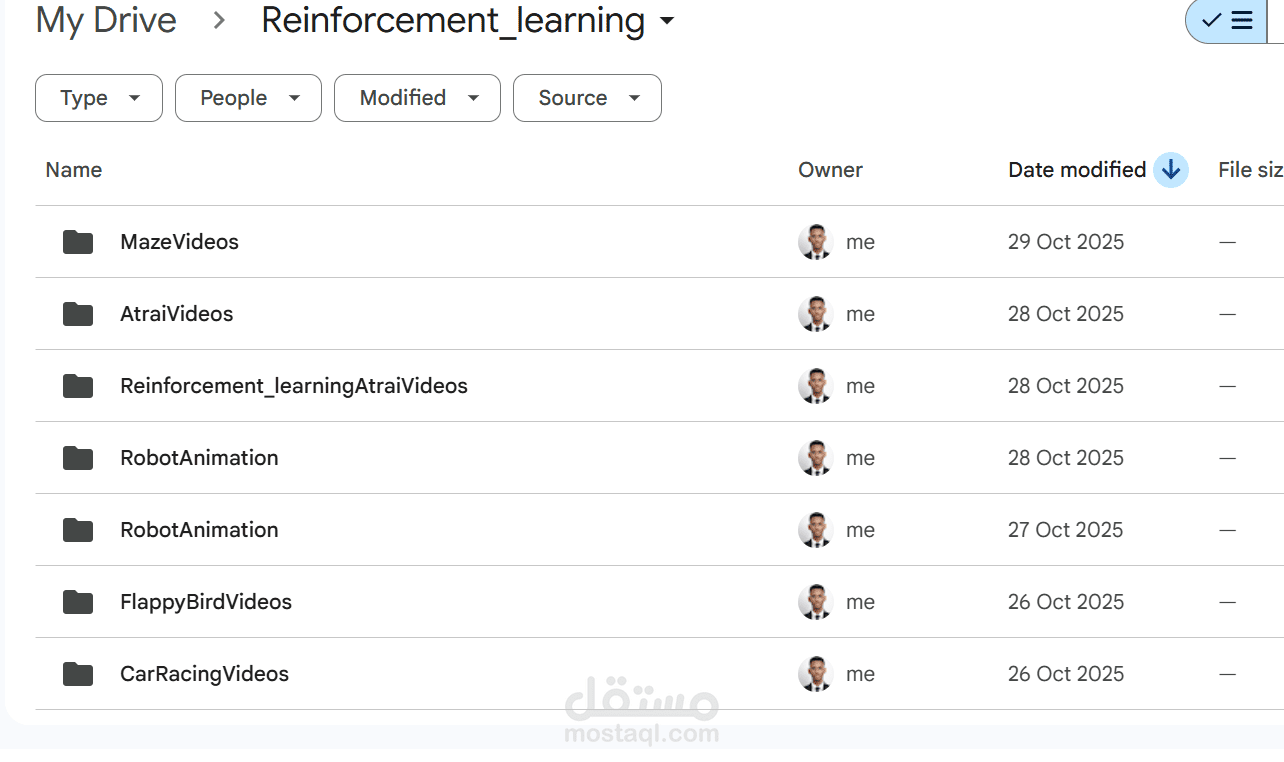
Task: Click owner avatar in CarRacingVideos row
Action: 816,674
